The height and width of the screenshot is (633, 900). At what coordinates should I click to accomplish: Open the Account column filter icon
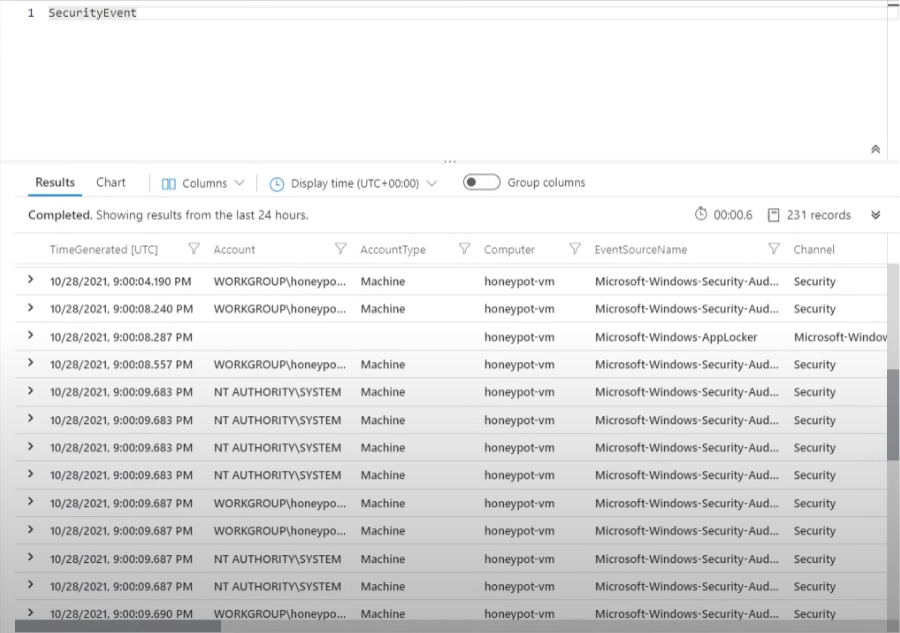coord(341,249)
